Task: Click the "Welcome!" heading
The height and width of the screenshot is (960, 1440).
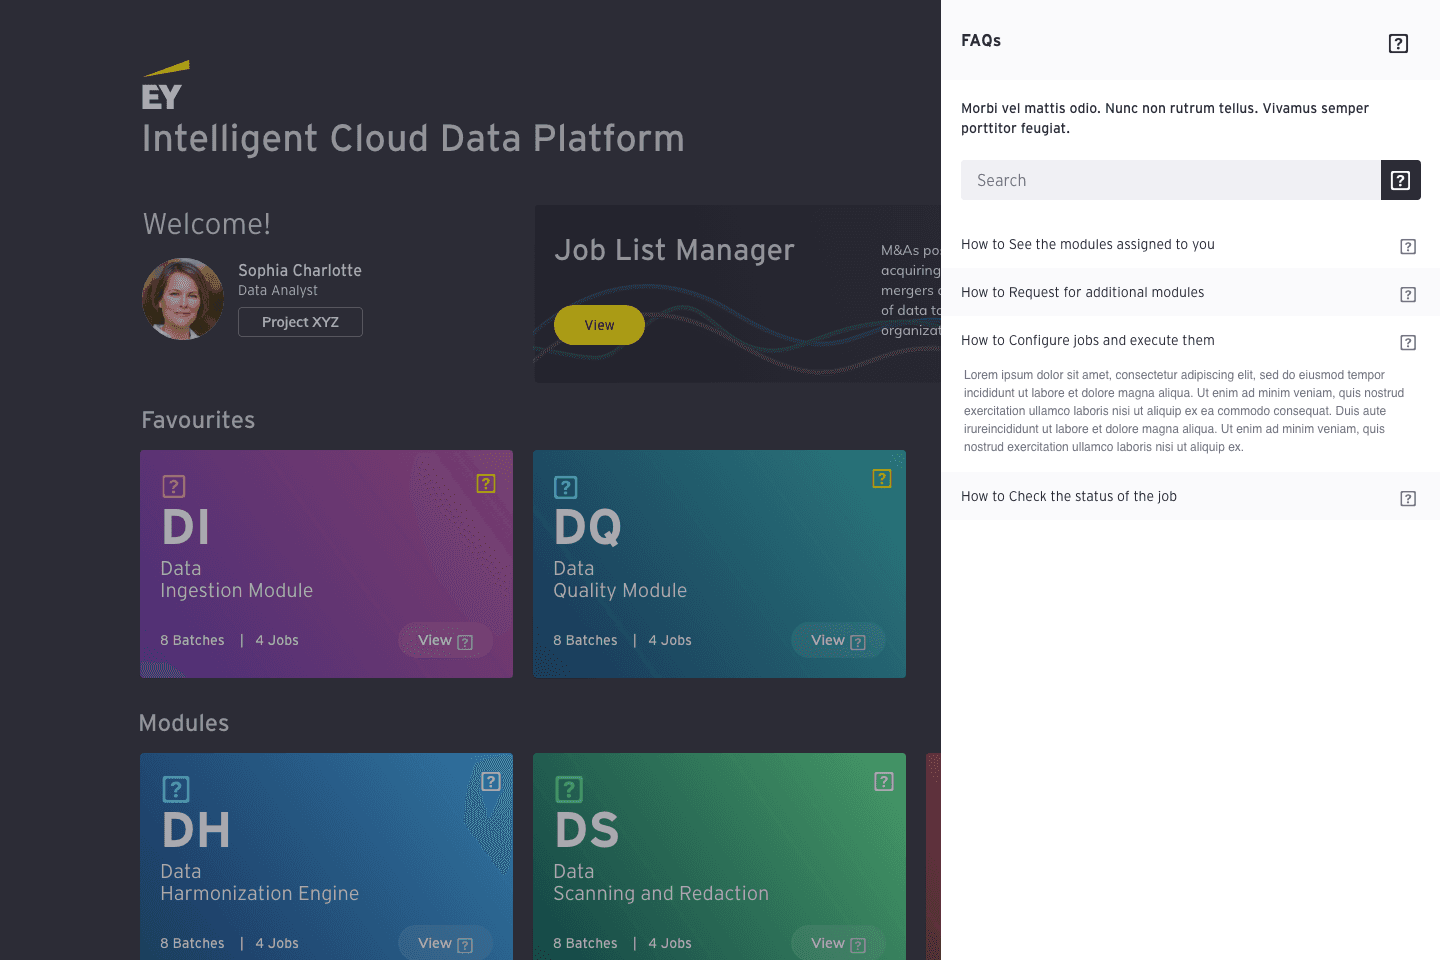Action: coord(207,224)
